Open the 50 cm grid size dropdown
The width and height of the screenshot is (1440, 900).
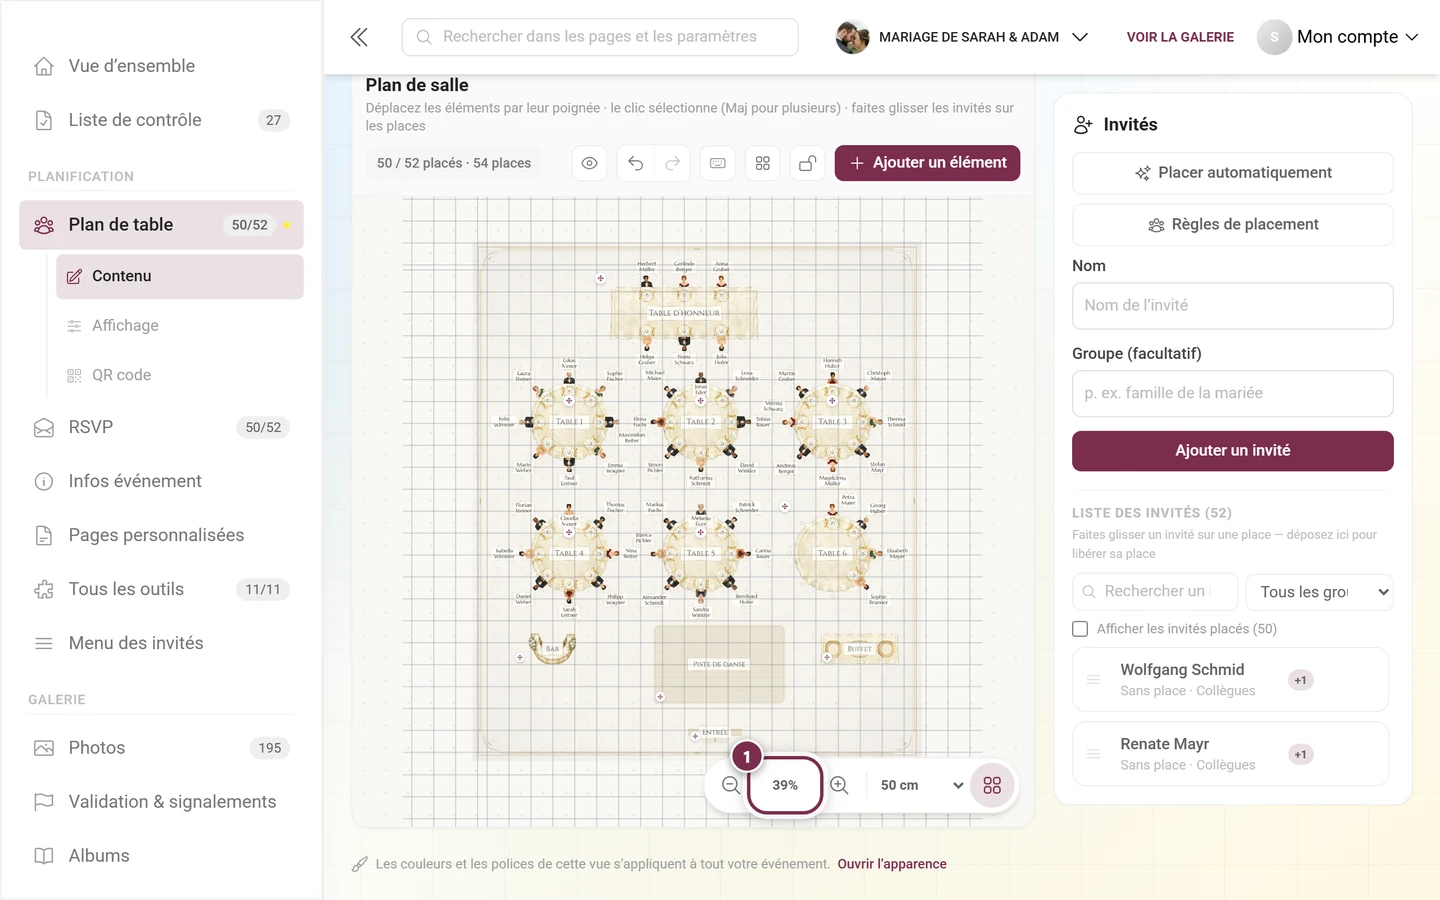click(x=922, y=785)
